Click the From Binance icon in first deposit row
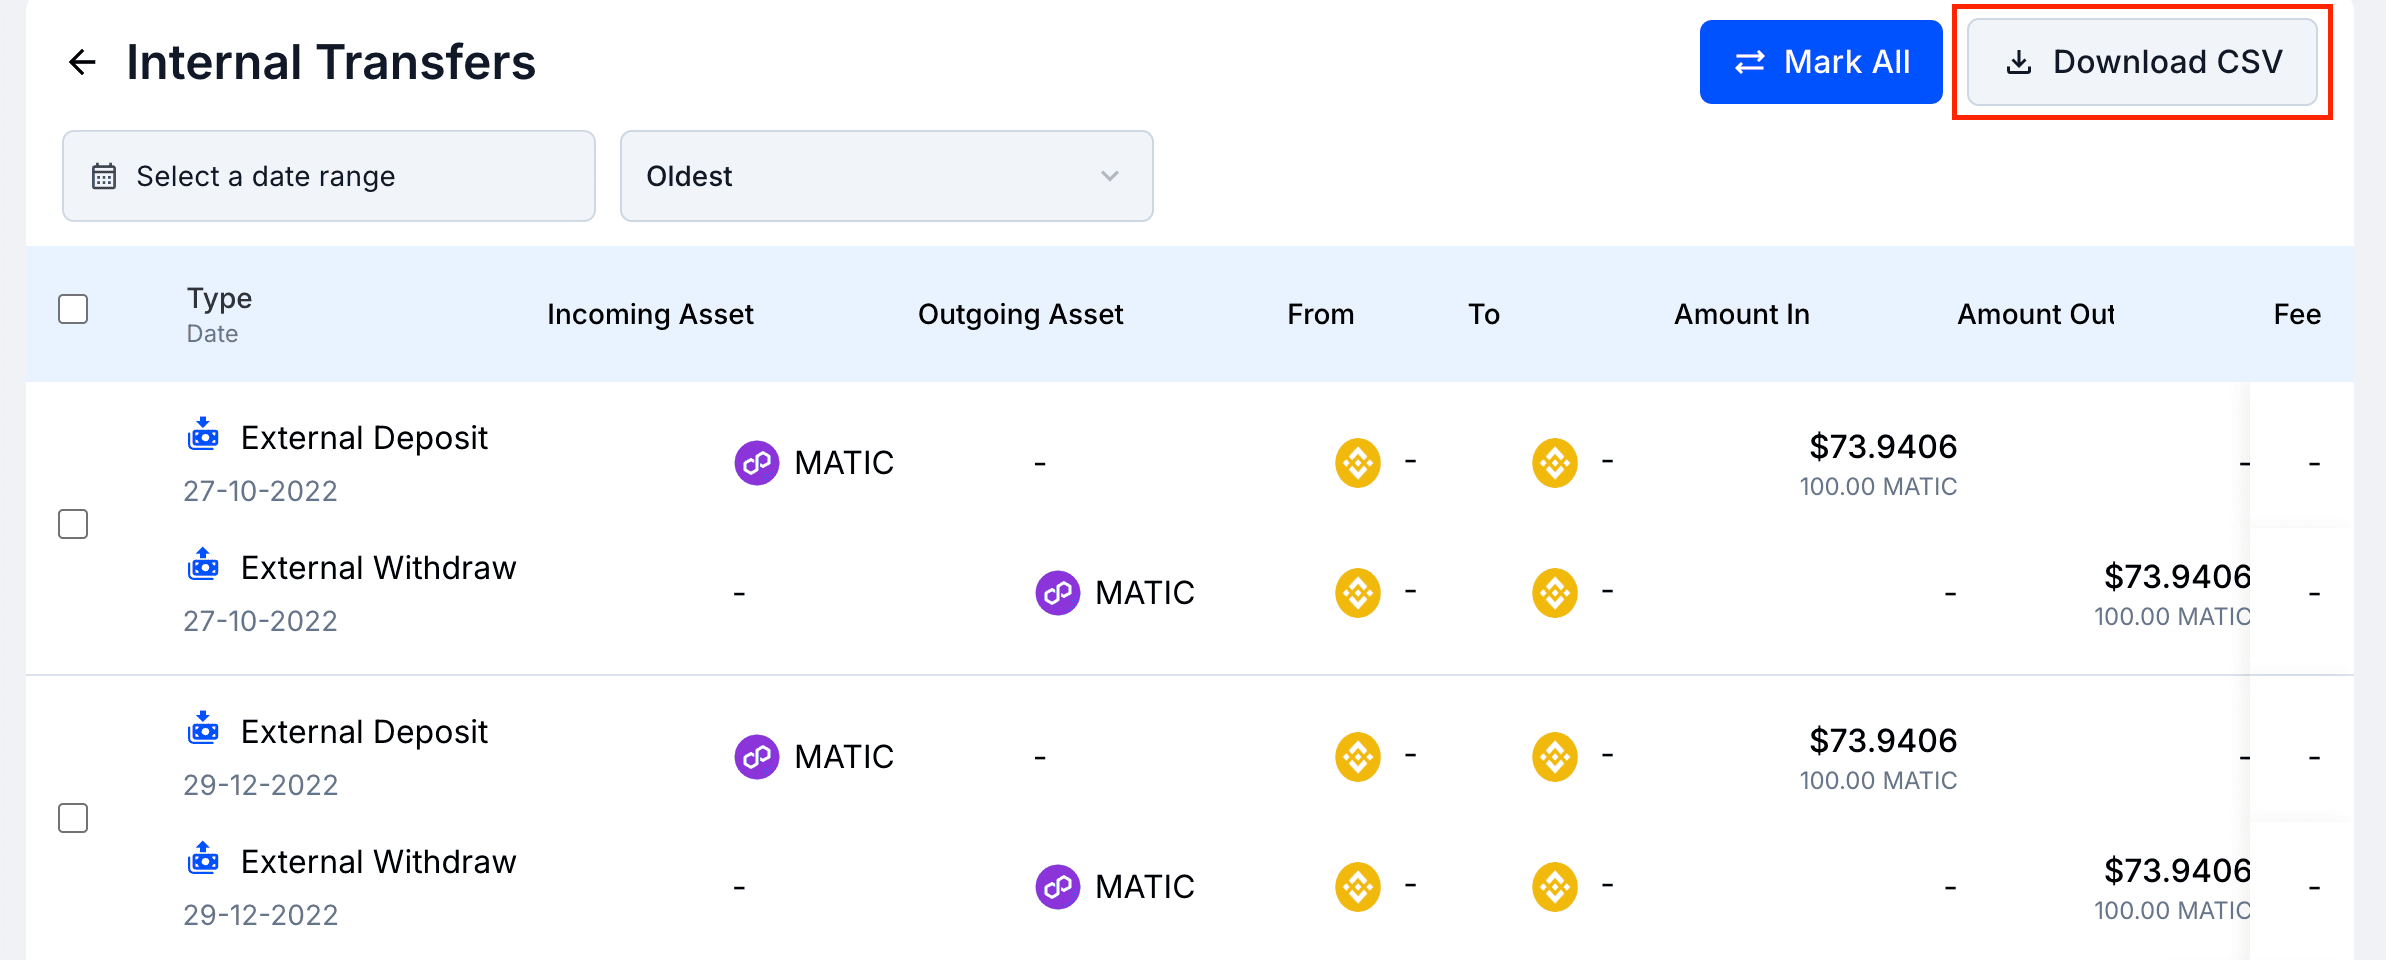Image resolution: width=2386 pixels, height=960 pixels. click(1358, 463)
